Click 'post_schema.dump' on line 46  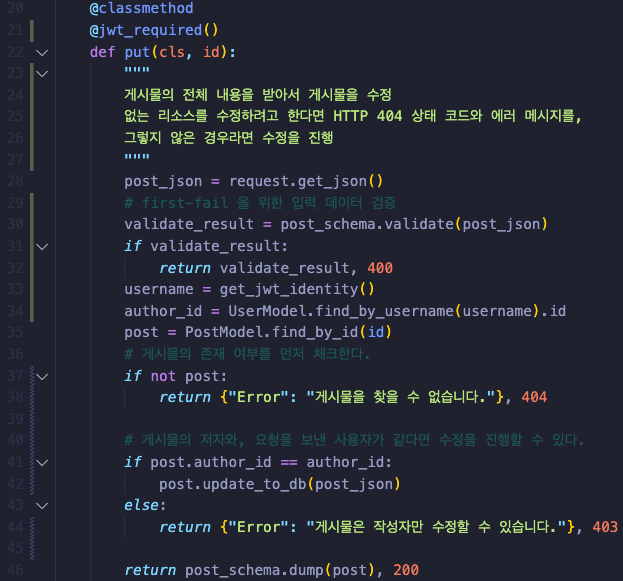pyautogui.click(x=255, y=570)
